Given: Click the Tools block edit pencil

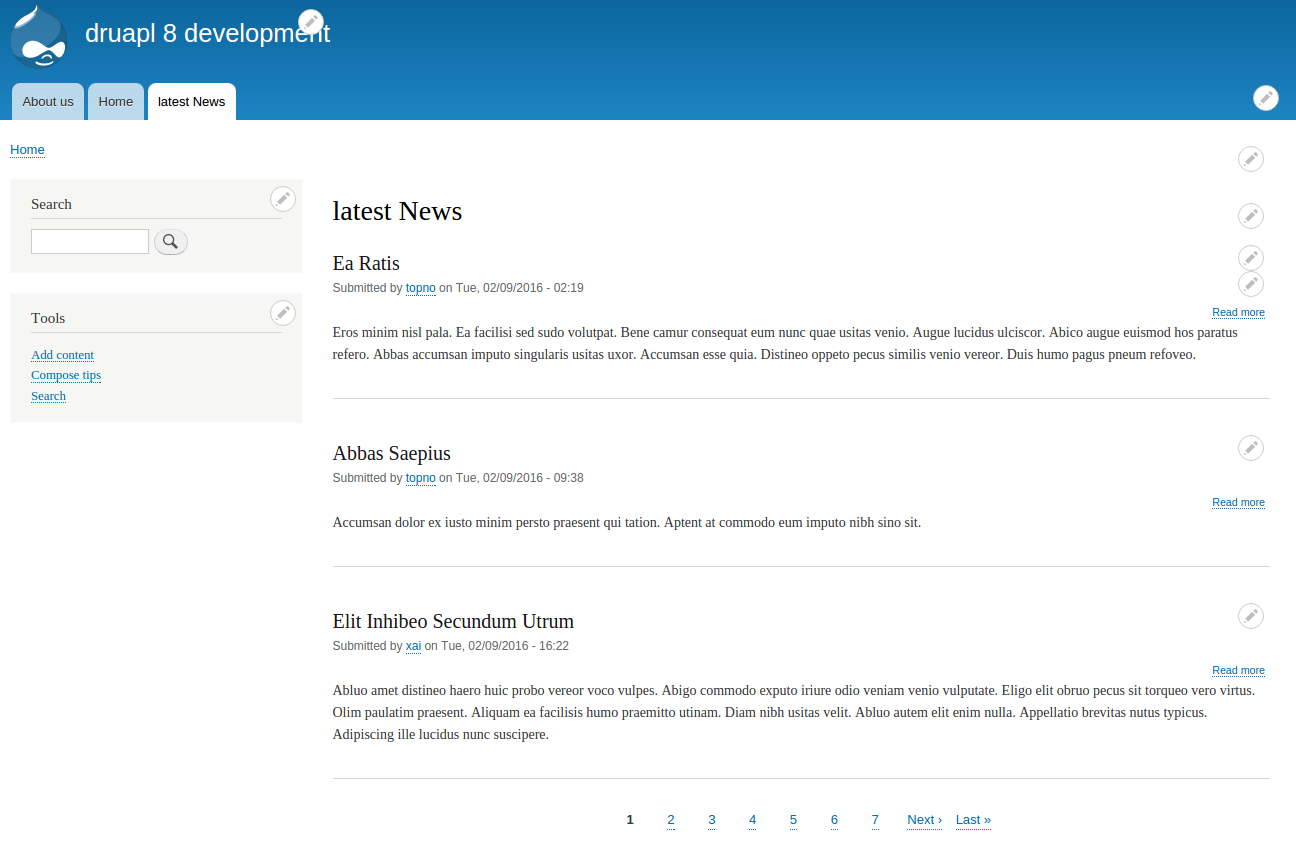Looking at the screenshot, I should (283, 313).
